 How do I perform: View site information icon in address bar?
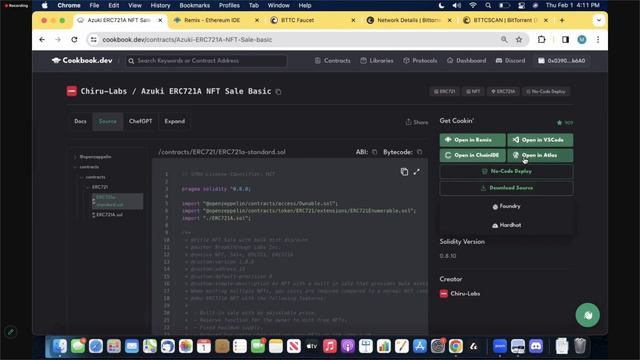93,40
